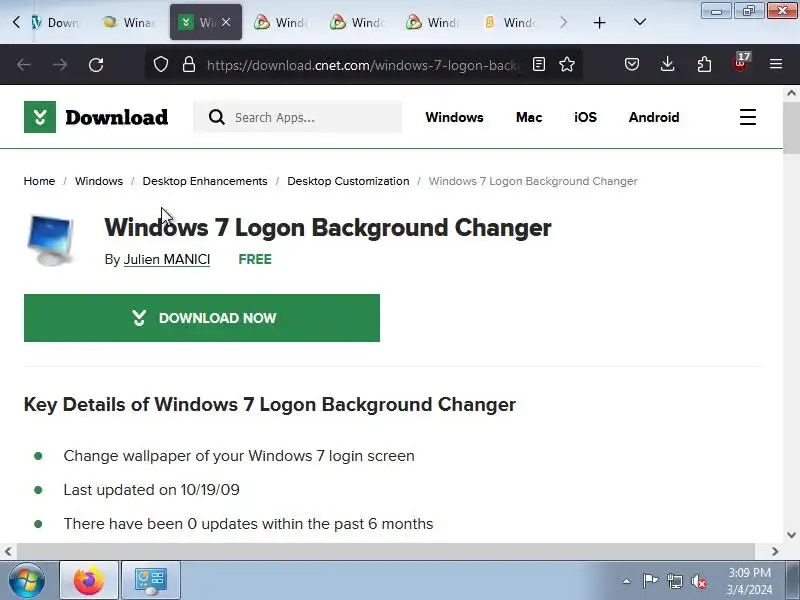Open the Downloads toolbar icon

pos(667,64)
